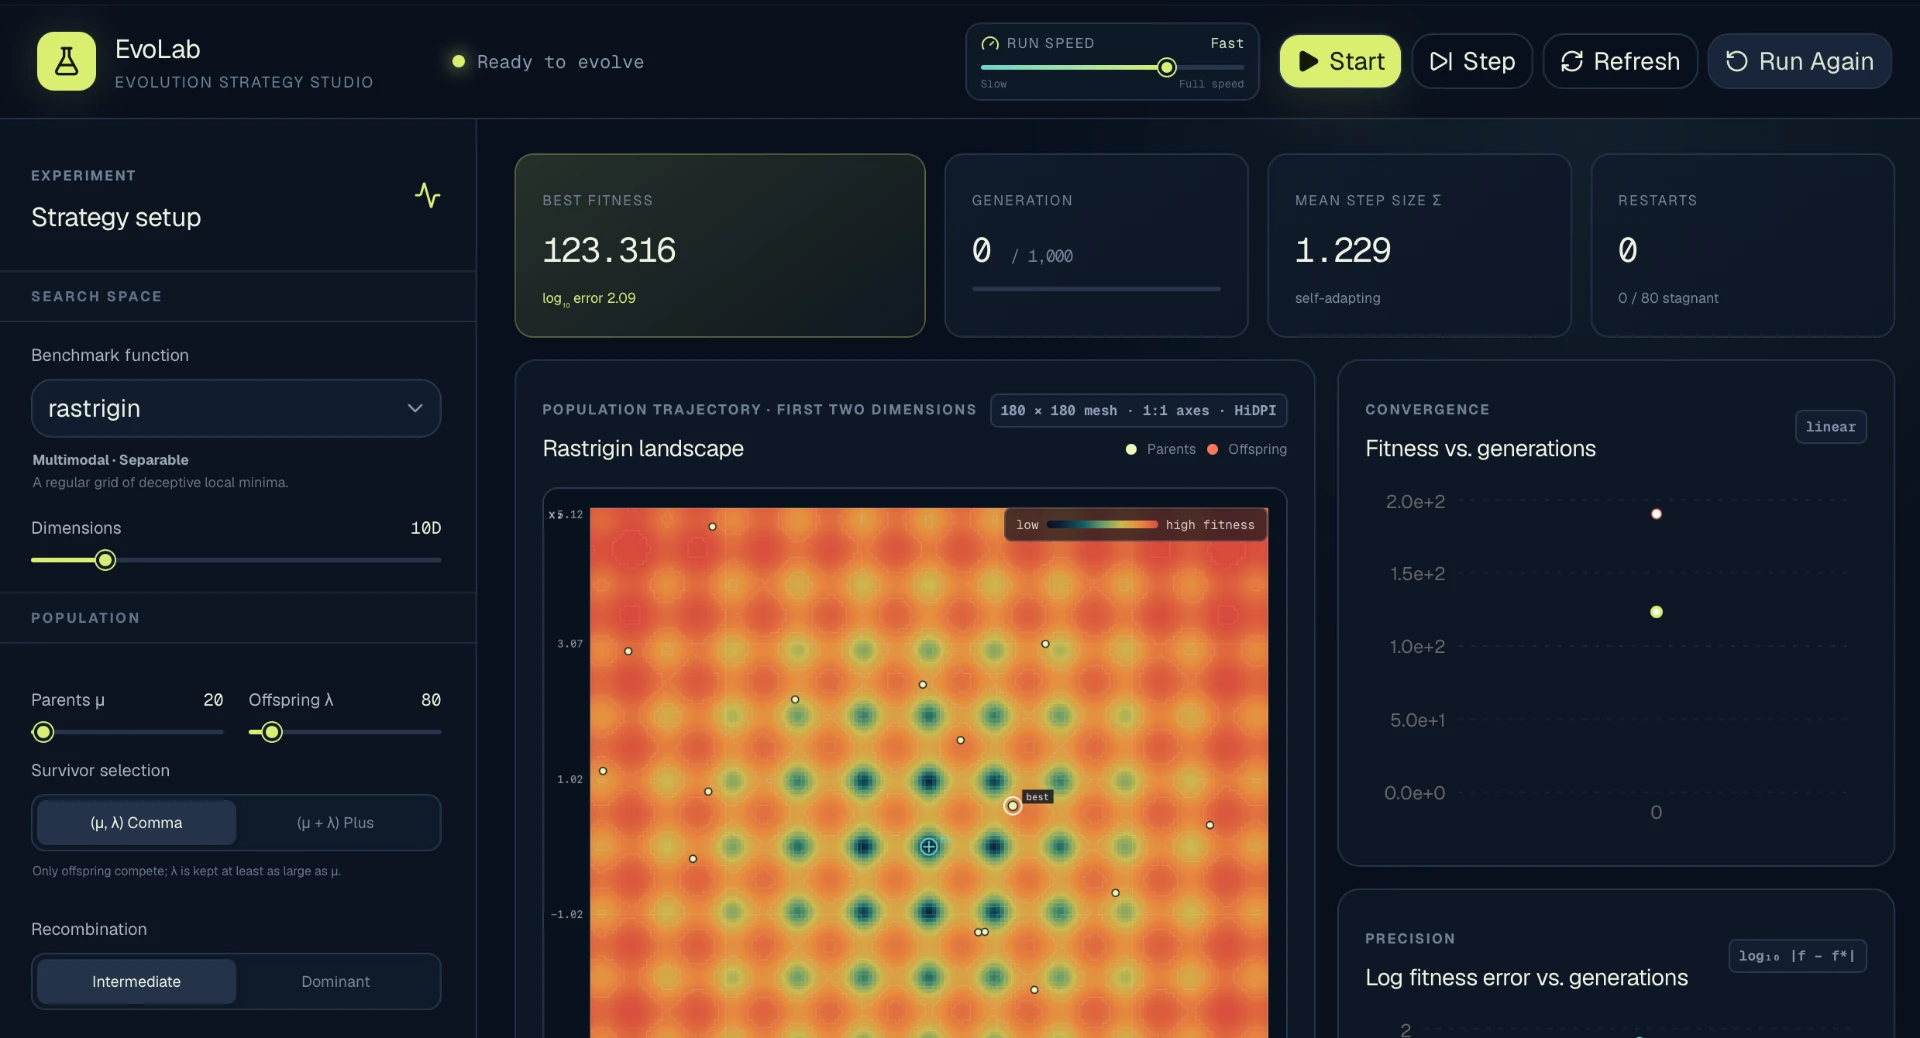The height and width of the screenshot is (1038, 1920).
Task: Click the green data point on convergence chart
Action: click(1656, 612)
